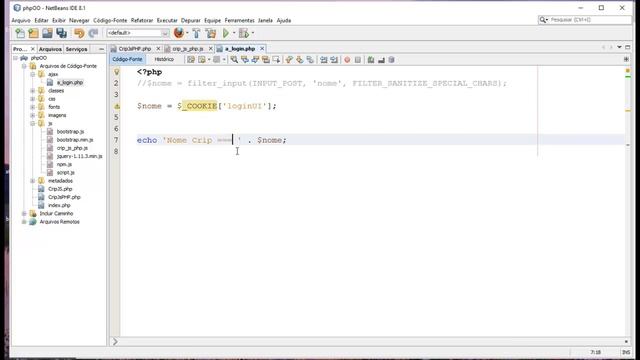The height and width of the screenshot is (360, 640).
Task: Open the Run Project dropdown arrow
Action: [234, 33]
